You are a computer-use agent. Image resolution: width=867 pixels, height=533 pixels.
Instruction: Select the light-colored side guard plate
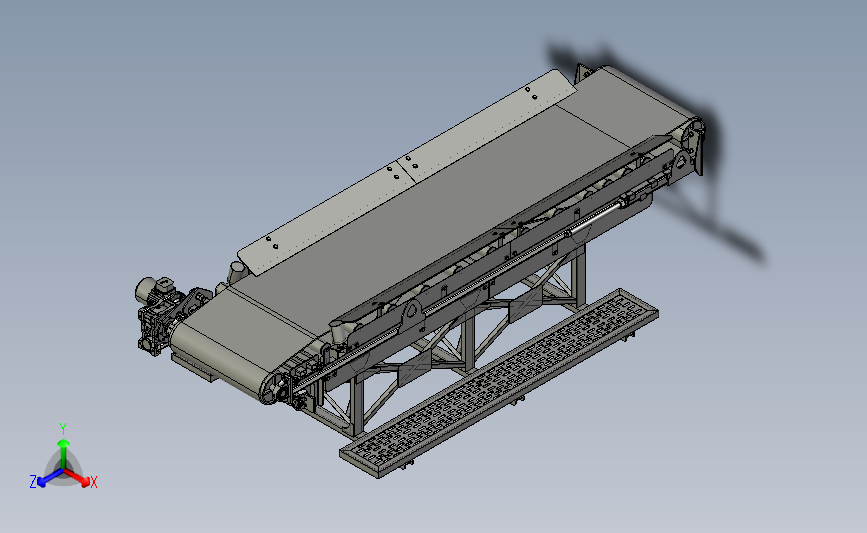click(407, 171)
